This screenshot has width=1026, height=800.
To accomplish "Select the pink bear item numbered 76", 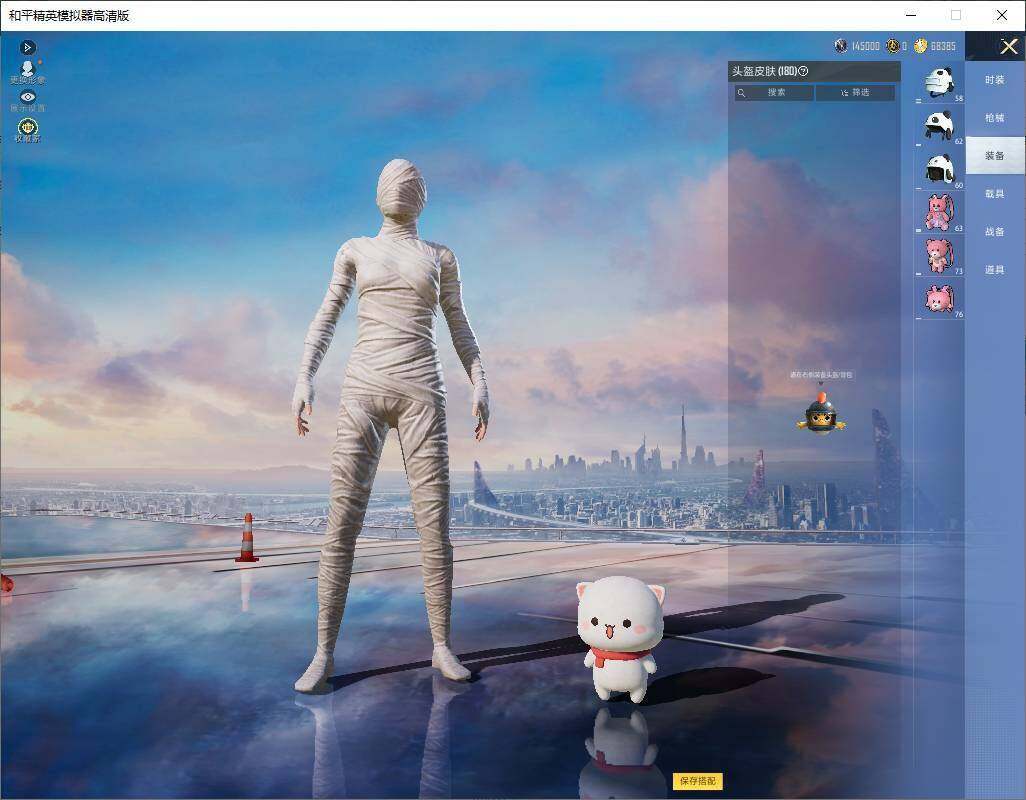I will (940, 299).
